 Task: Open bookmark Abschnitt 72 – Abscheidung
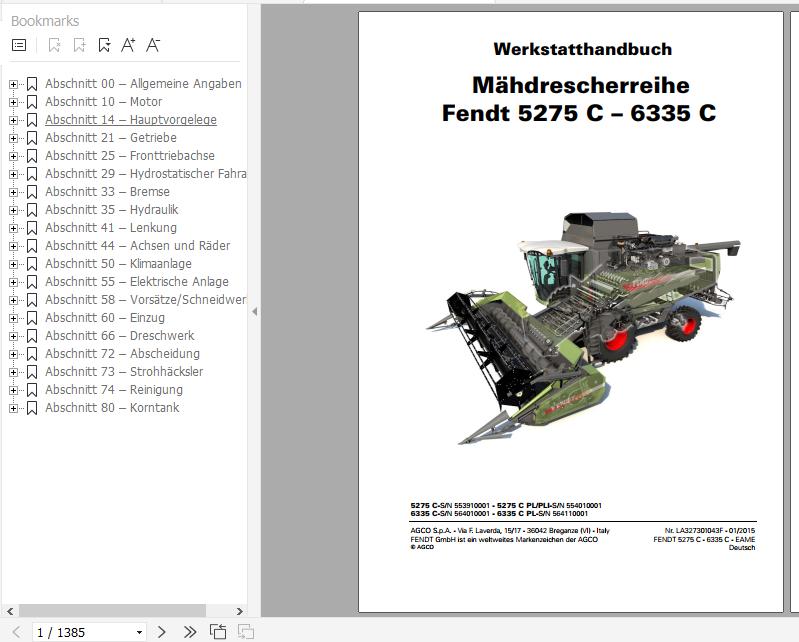pos(122,354)
